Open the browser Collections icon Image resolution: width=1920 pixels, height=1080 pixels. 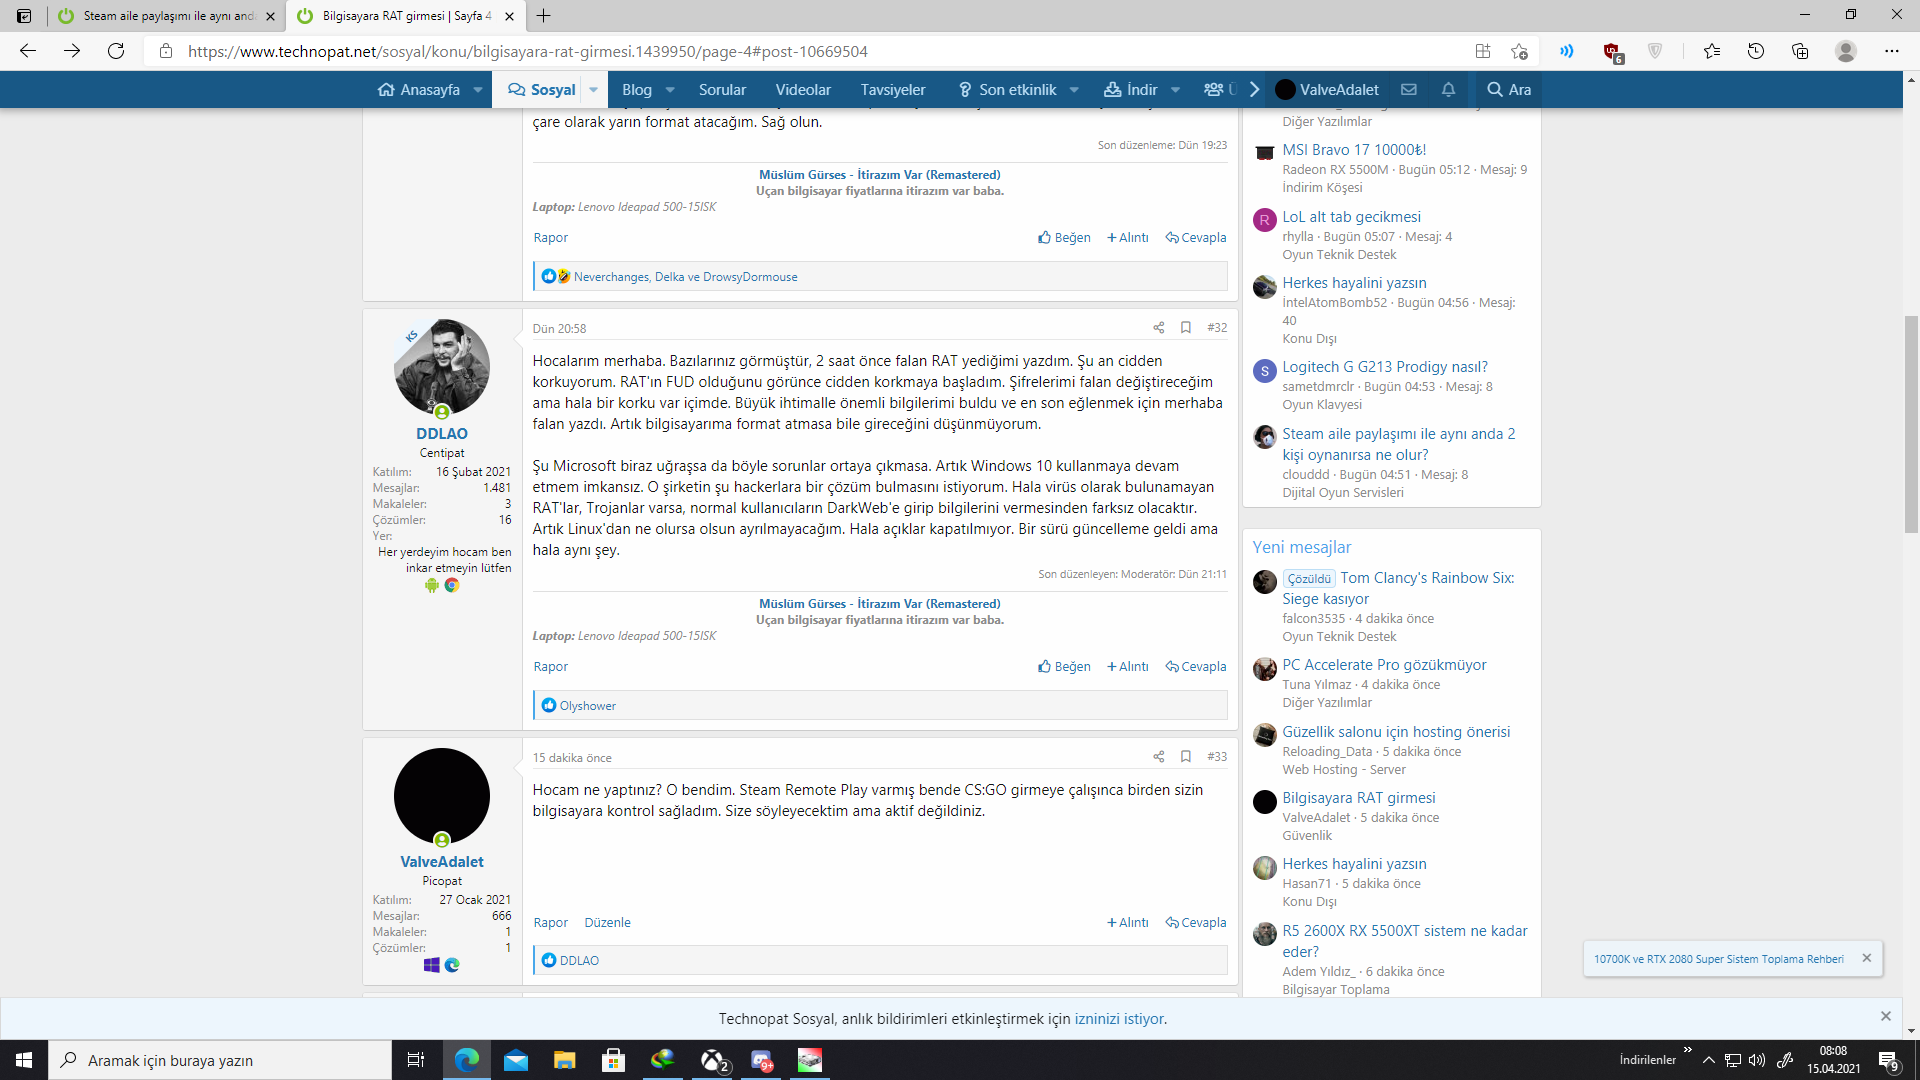pyautogui.click(x=1800, y=51)
